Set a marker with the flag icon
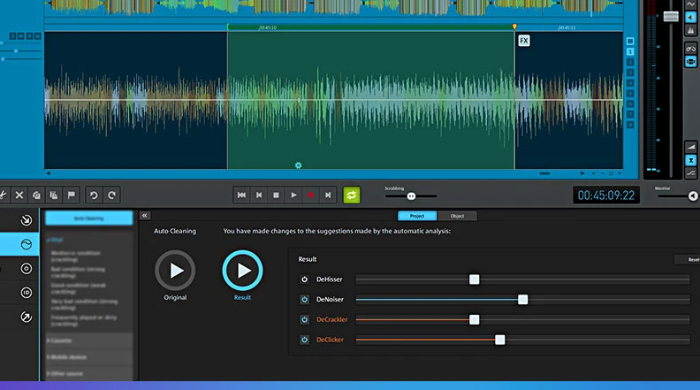The width and height of the screenshot is (700, 390). tap(71, 195)
